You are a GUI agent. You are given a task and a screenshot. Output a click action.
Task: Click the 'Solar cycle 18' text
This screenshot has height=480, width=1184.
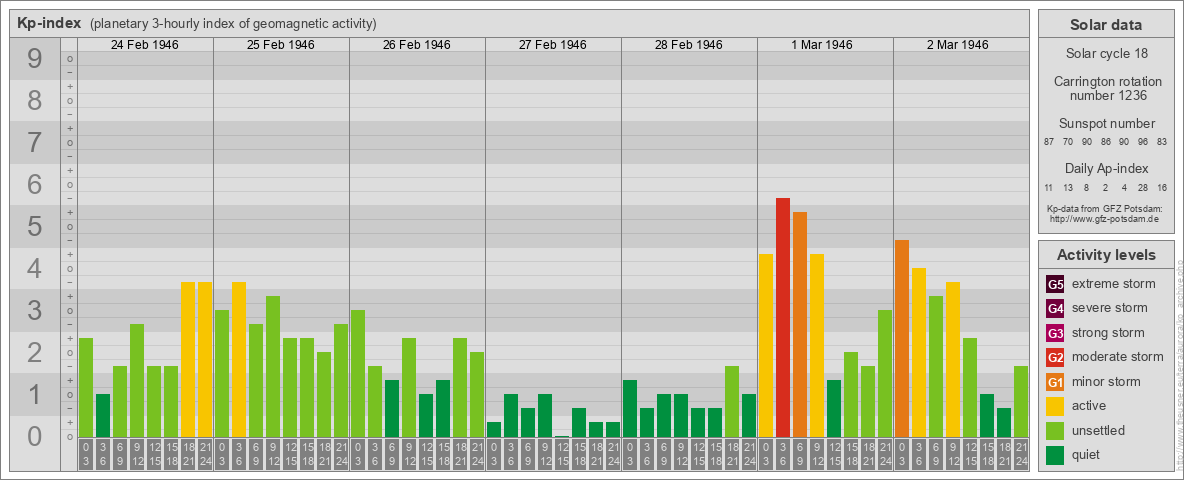coord(1106,54)
